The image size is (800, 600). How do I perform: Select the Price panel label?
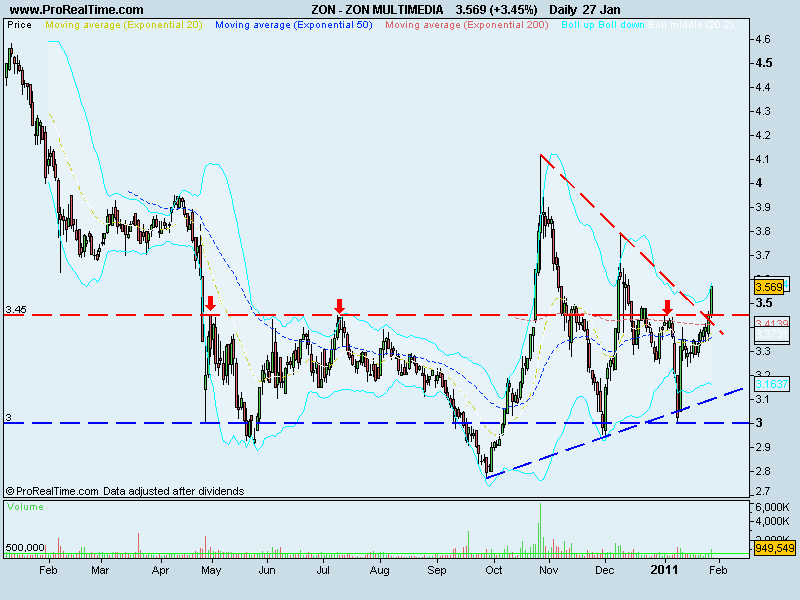point(19,25)
